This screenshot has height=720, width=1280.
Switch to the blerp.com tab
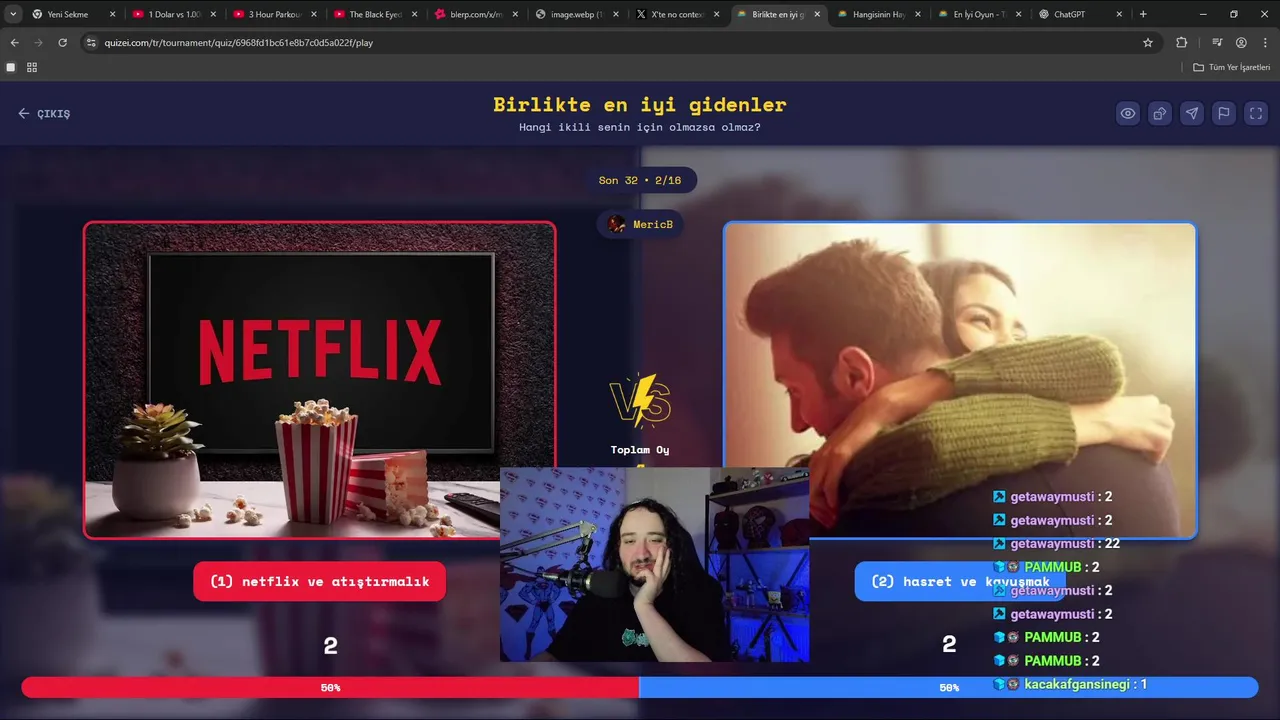click(475, 14)
